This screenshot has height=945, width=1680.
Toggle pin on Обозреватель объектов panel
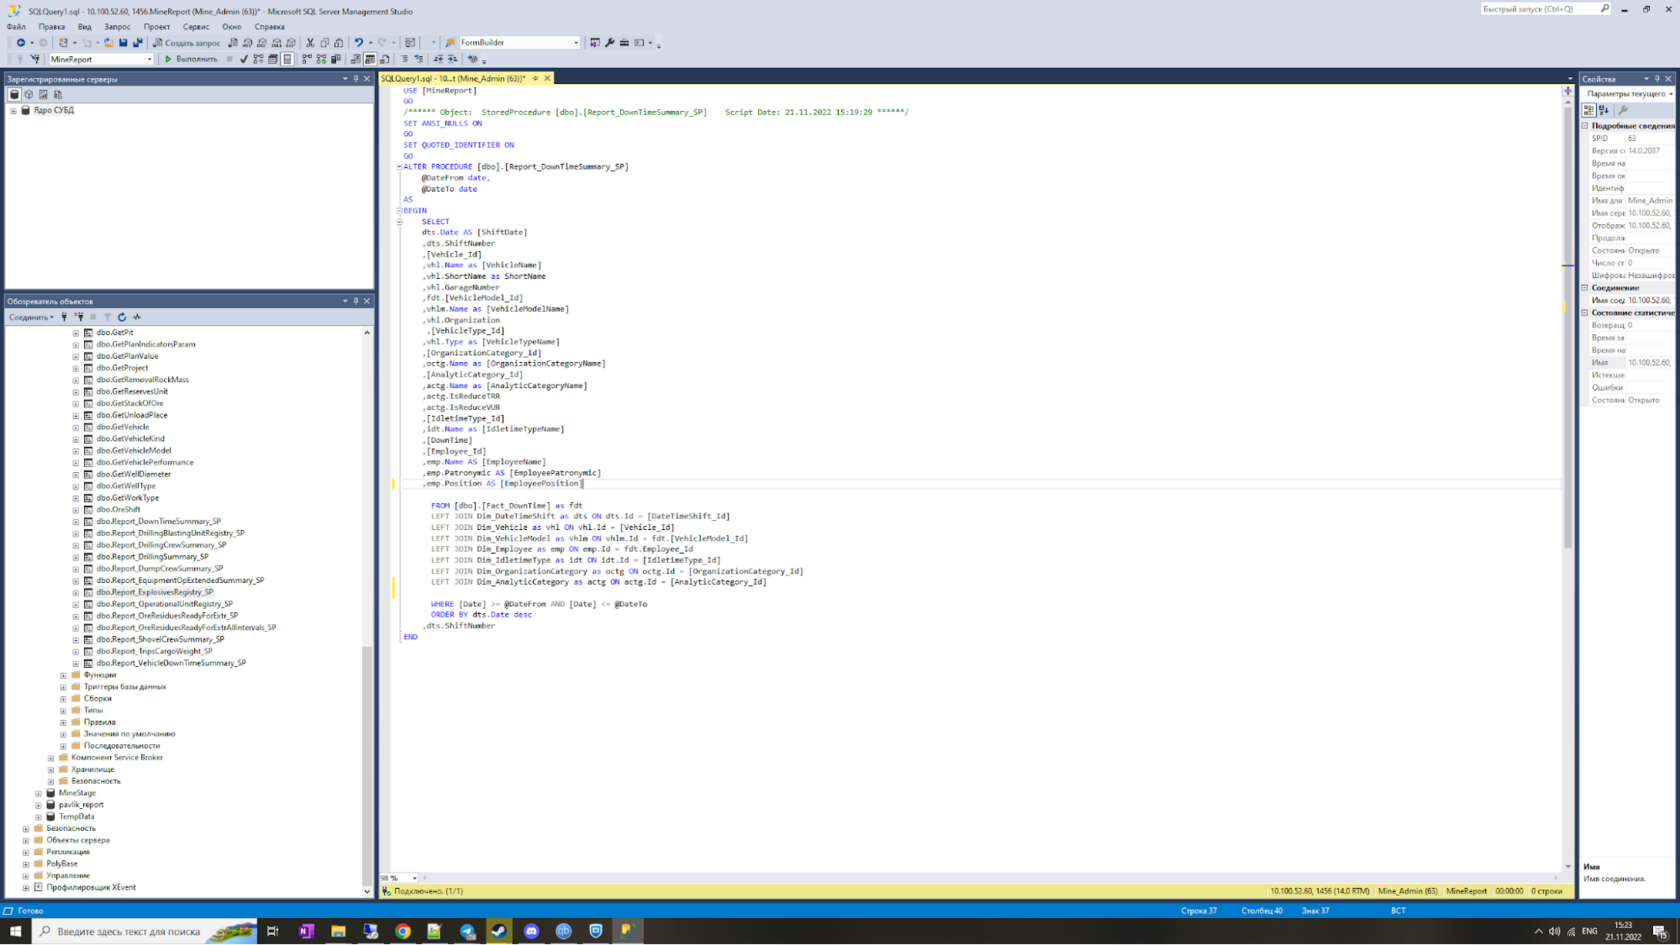(356, 301)
